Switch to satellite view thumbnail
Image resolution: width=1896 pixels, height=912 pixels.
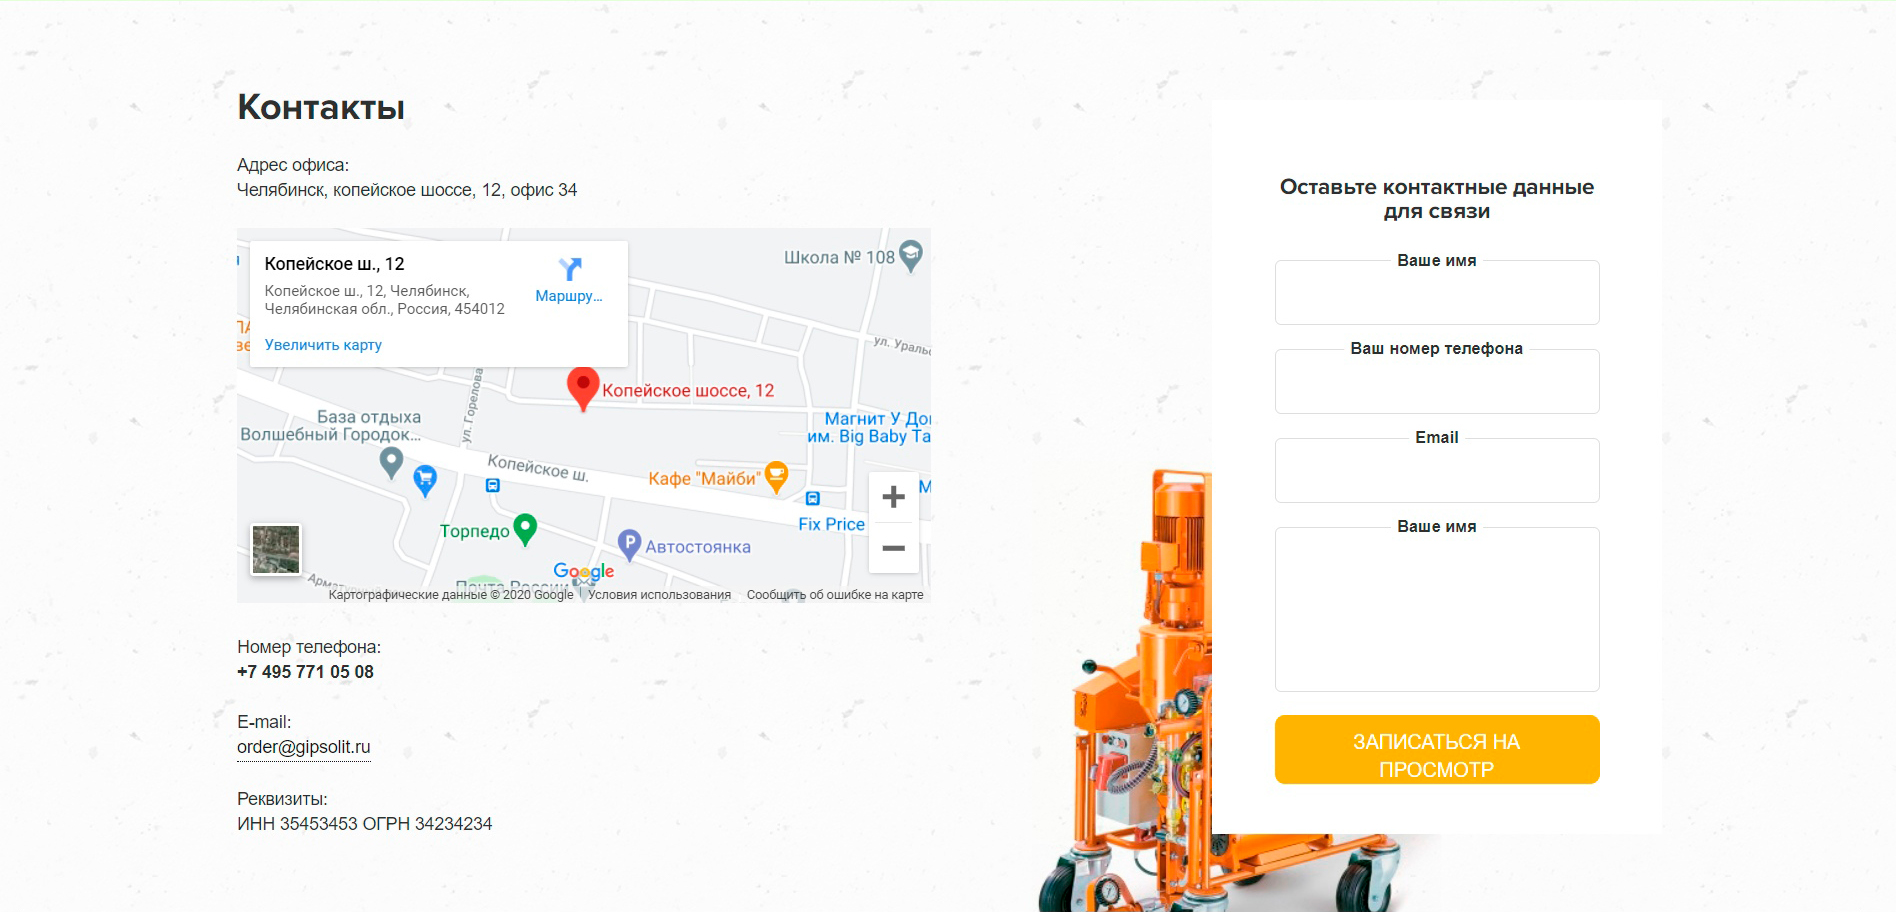point(276,550)
